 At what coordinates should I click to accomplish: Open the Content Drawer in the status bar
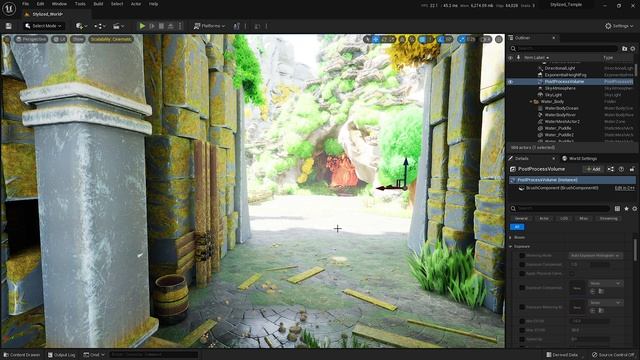click(21, 355)
